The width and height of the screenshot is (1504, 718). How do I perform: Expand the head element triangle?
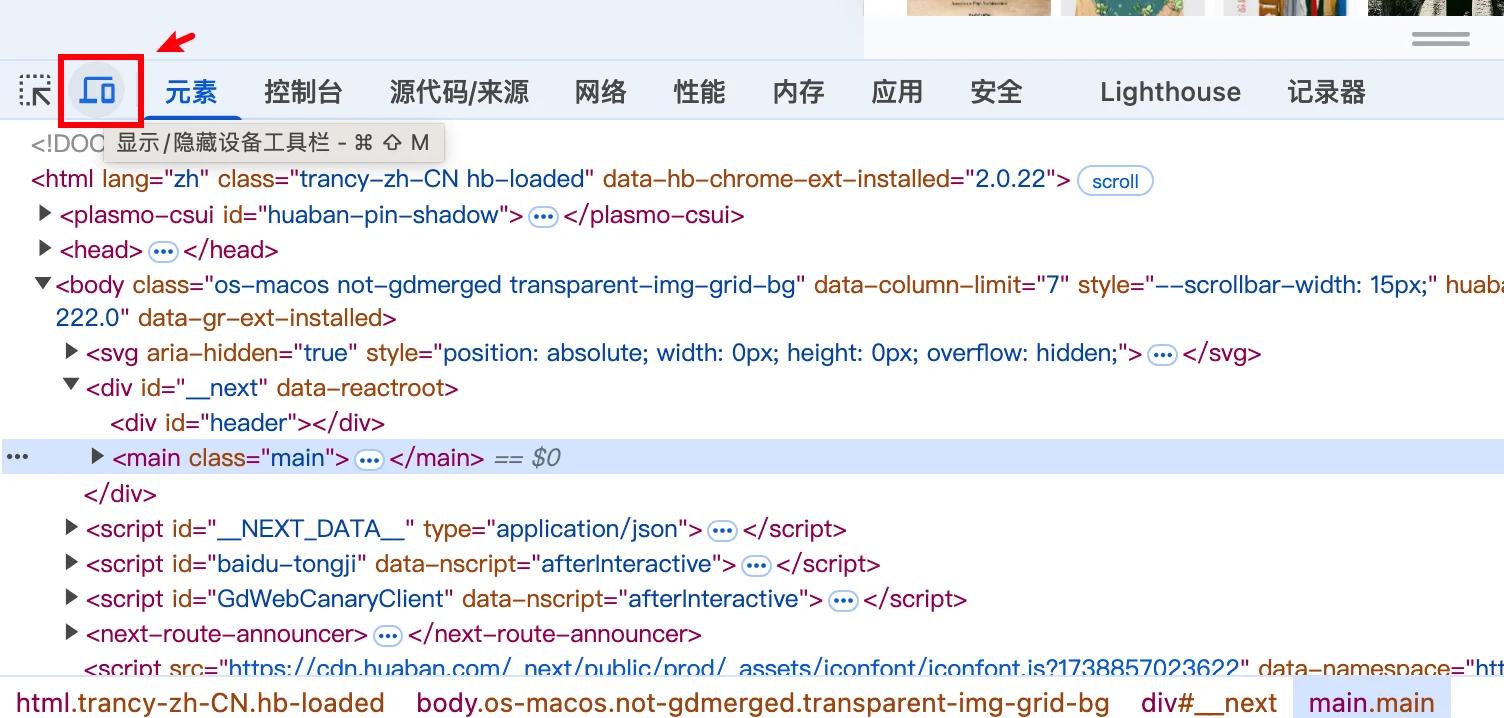44,248
